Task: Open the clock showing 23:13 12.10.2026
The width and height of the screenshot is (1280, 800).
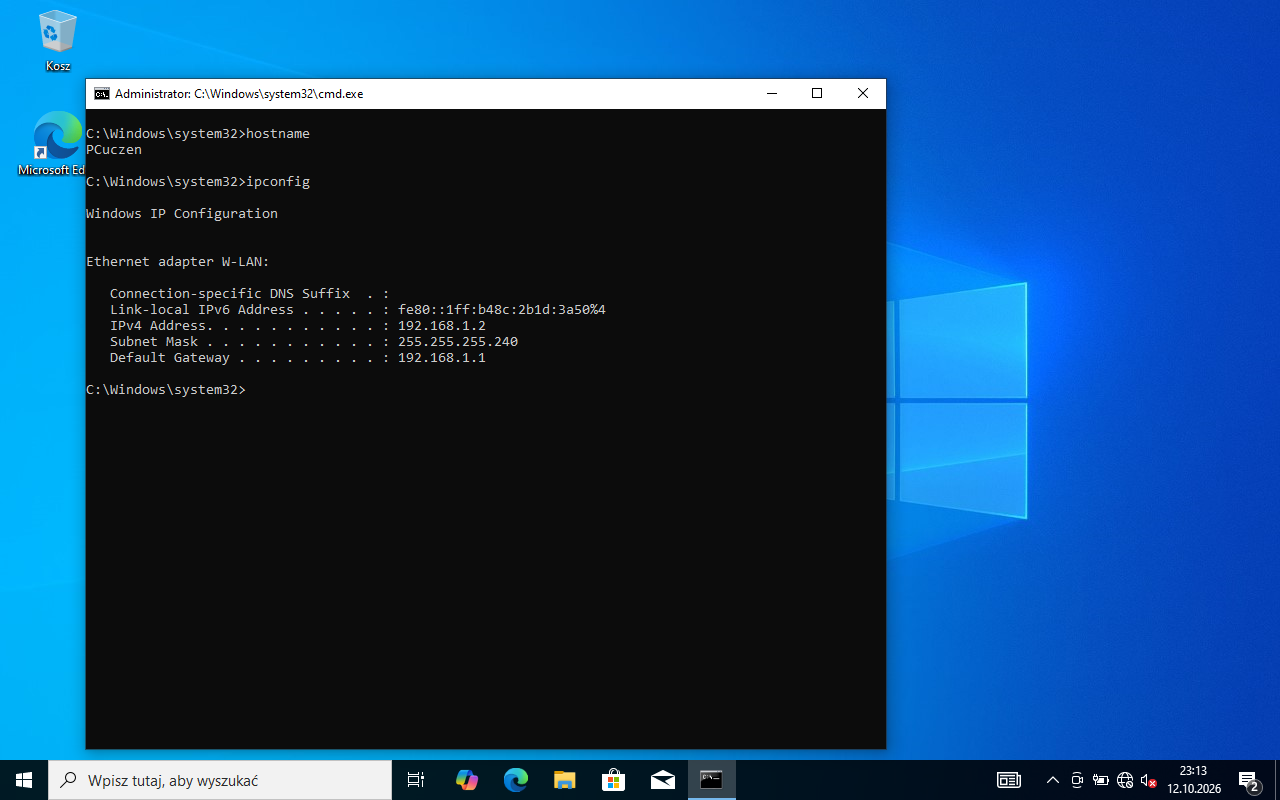Action: coord(1194,780)
